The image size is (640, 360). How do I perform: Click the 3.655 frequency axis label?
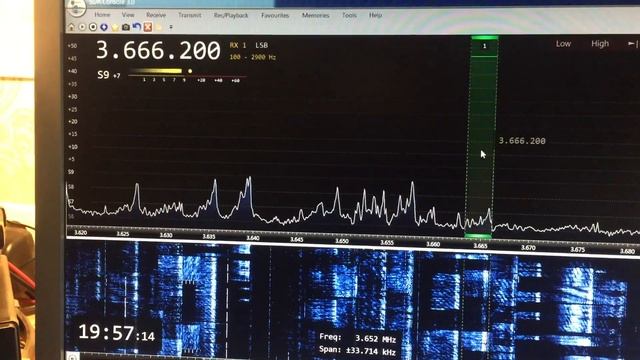387,242
